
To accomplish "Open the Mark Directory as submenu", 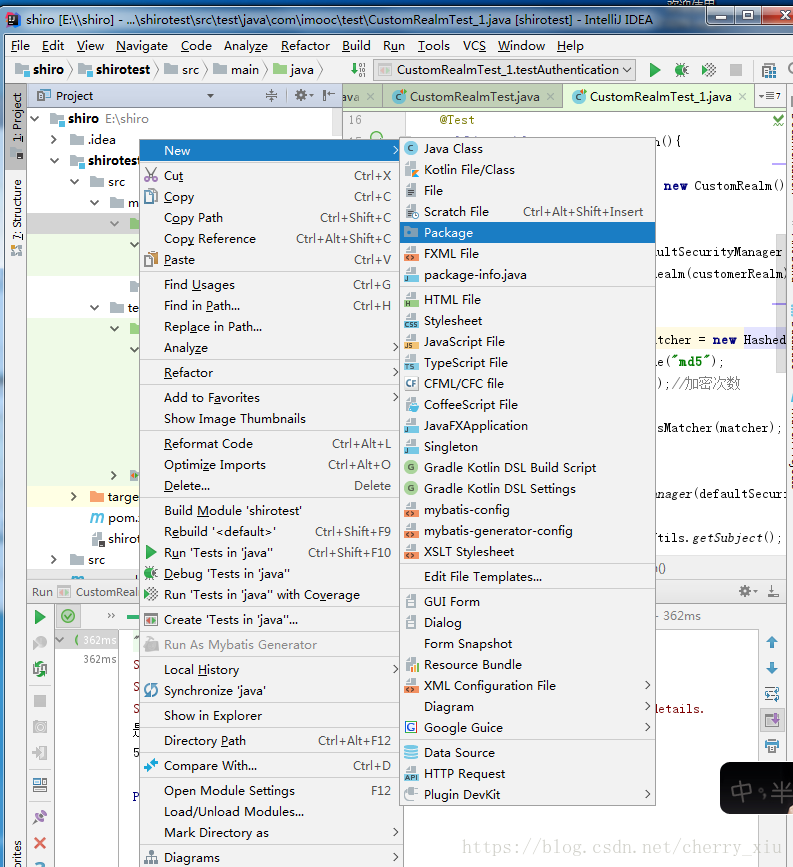I will pos(269,833).
